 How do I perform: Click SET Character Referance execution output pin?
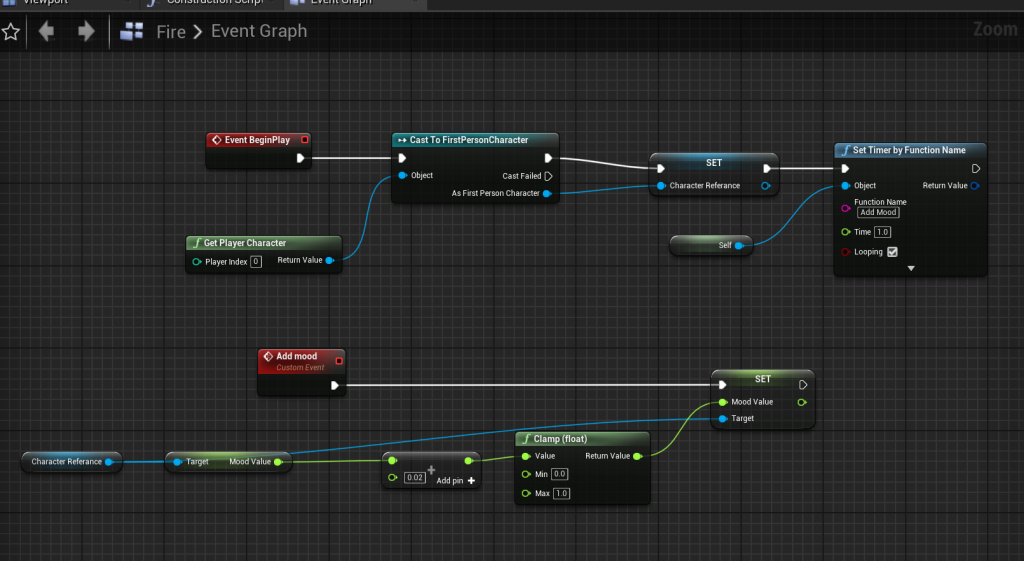tap(767, 168)
